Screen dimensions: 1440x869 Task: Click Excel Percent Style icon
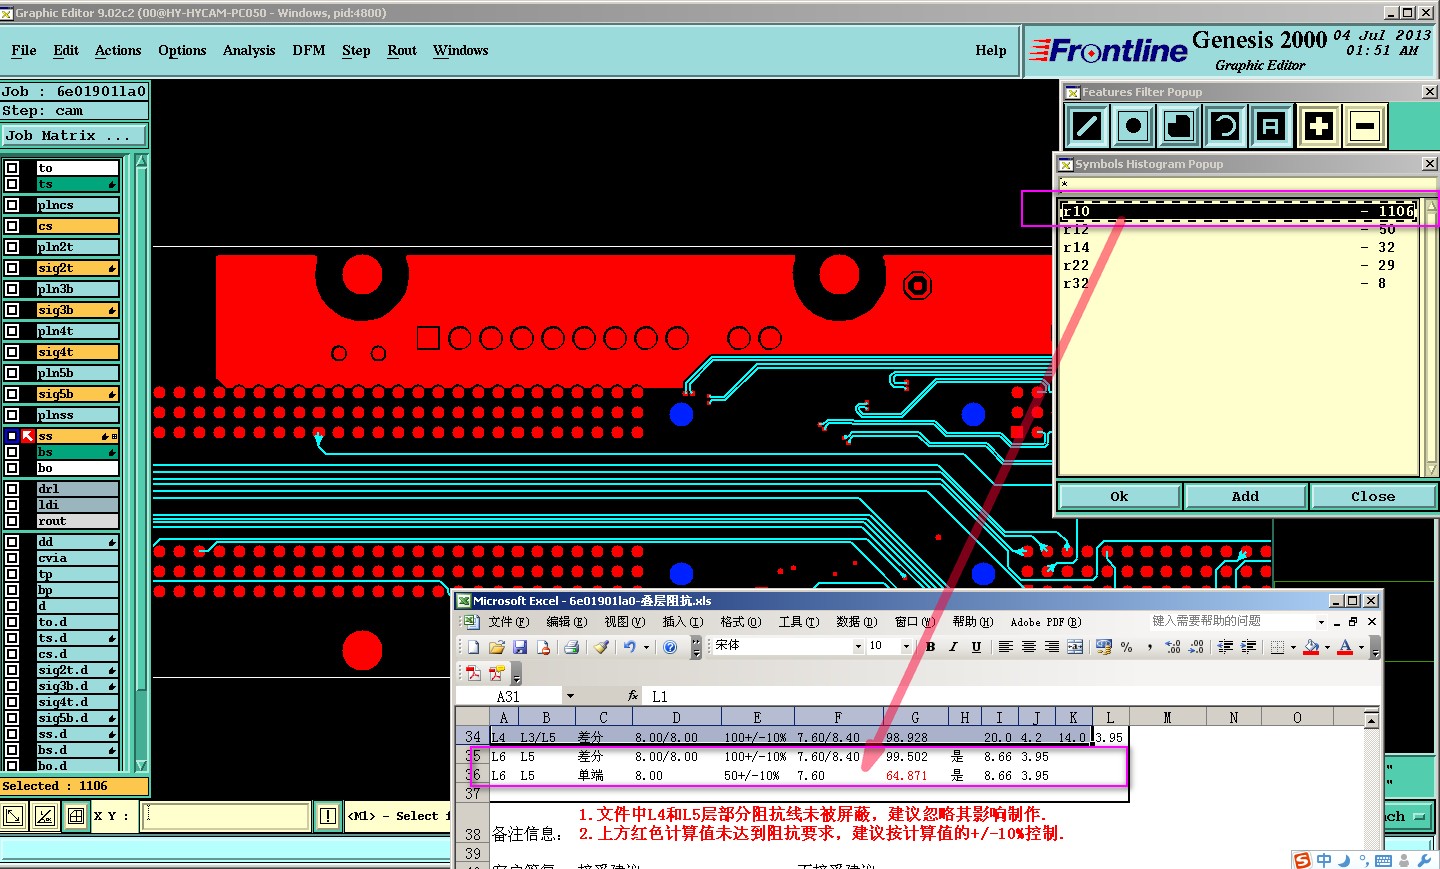(x=1127, y=647)
